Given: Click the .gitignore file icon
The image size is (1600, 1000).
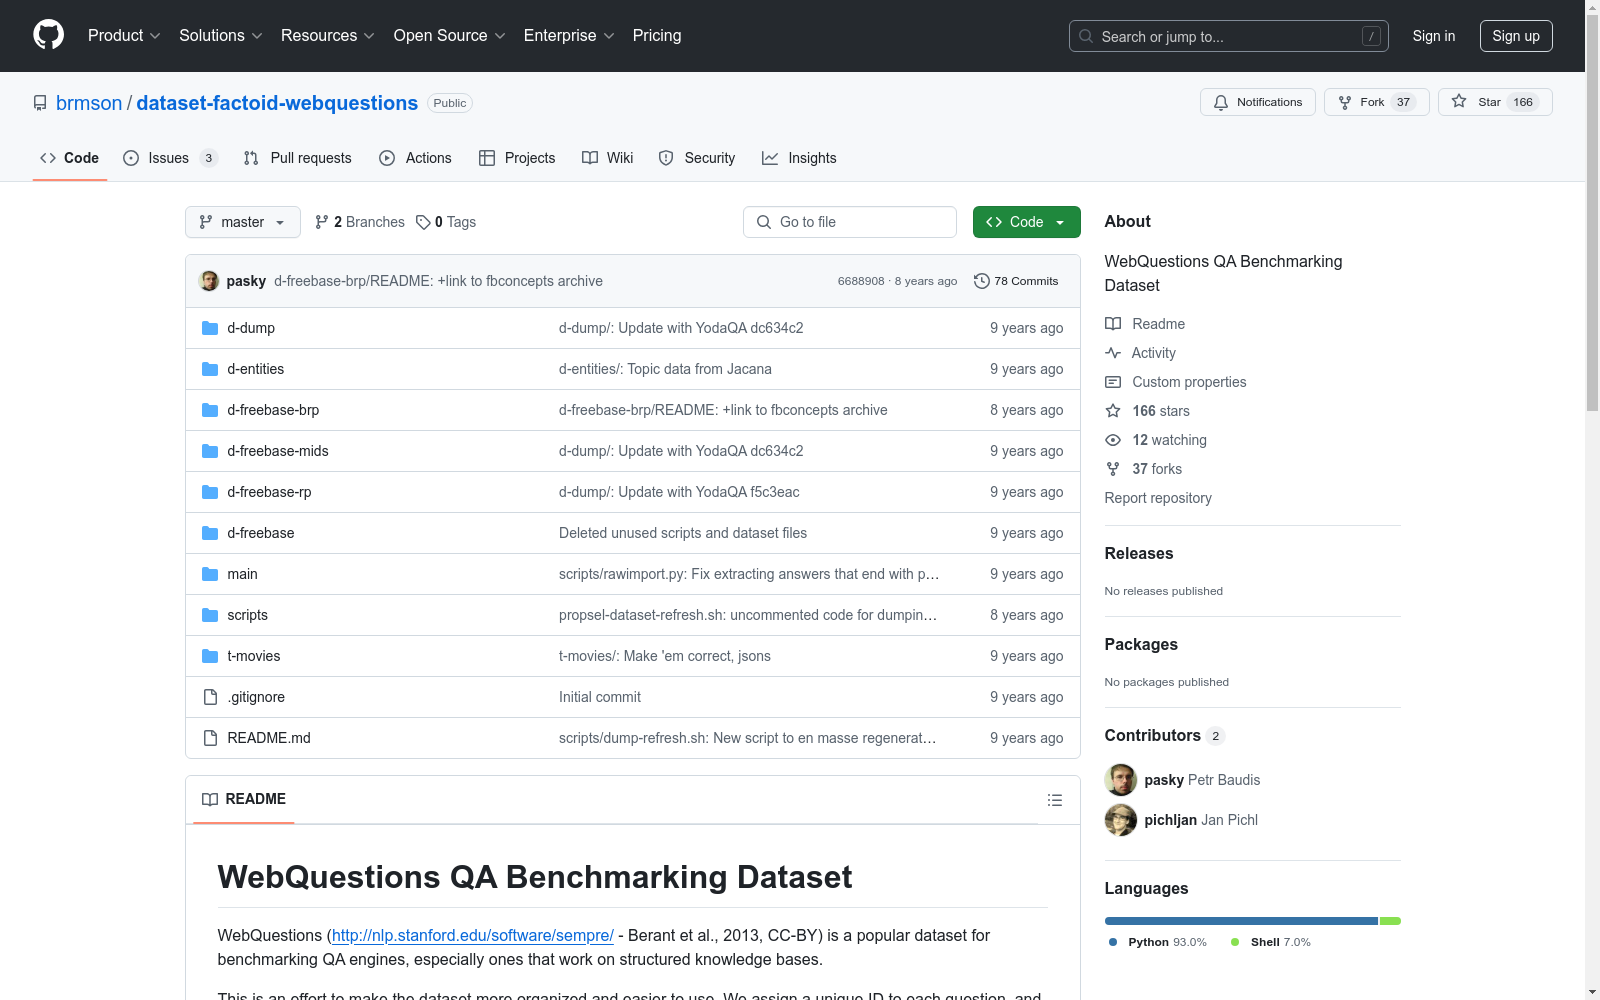Looking at the screenshot, I should coord(210,697).
